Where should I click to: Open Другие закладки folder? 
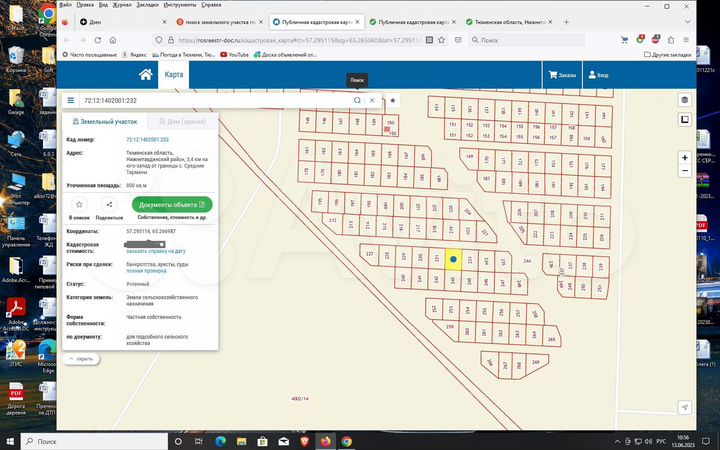[667, 55]
